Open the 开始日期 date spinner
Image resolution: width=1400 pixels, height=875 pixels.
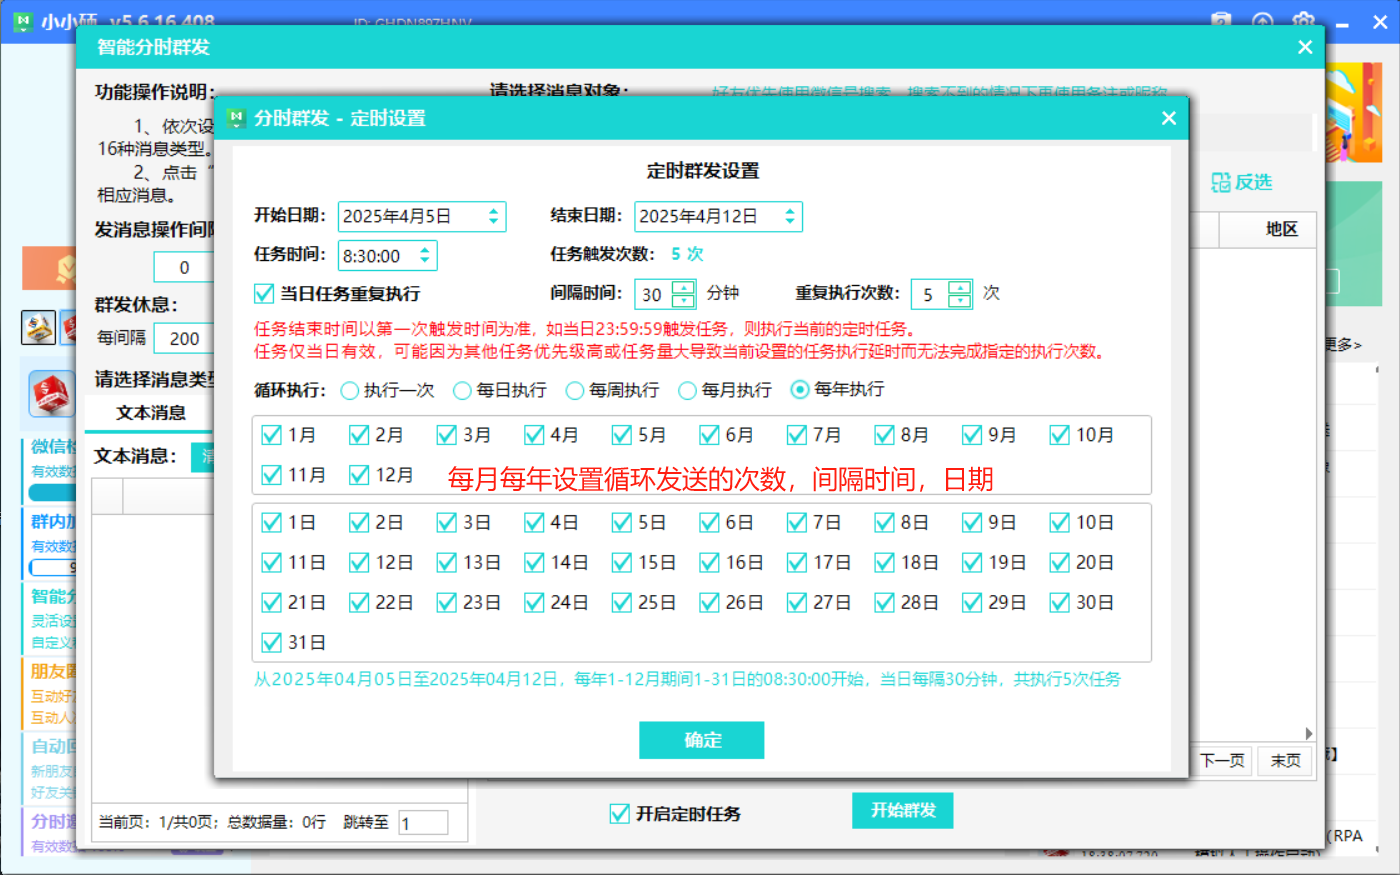493,216
